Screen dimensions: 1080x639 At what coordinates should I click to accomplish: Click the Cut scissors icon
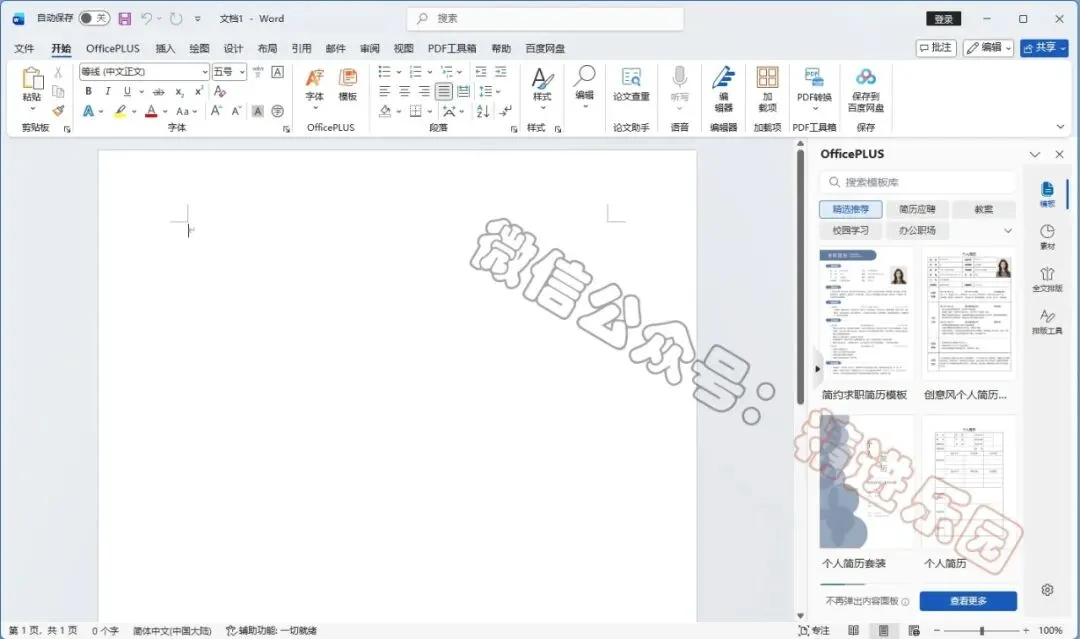click(x=58, y=72)
